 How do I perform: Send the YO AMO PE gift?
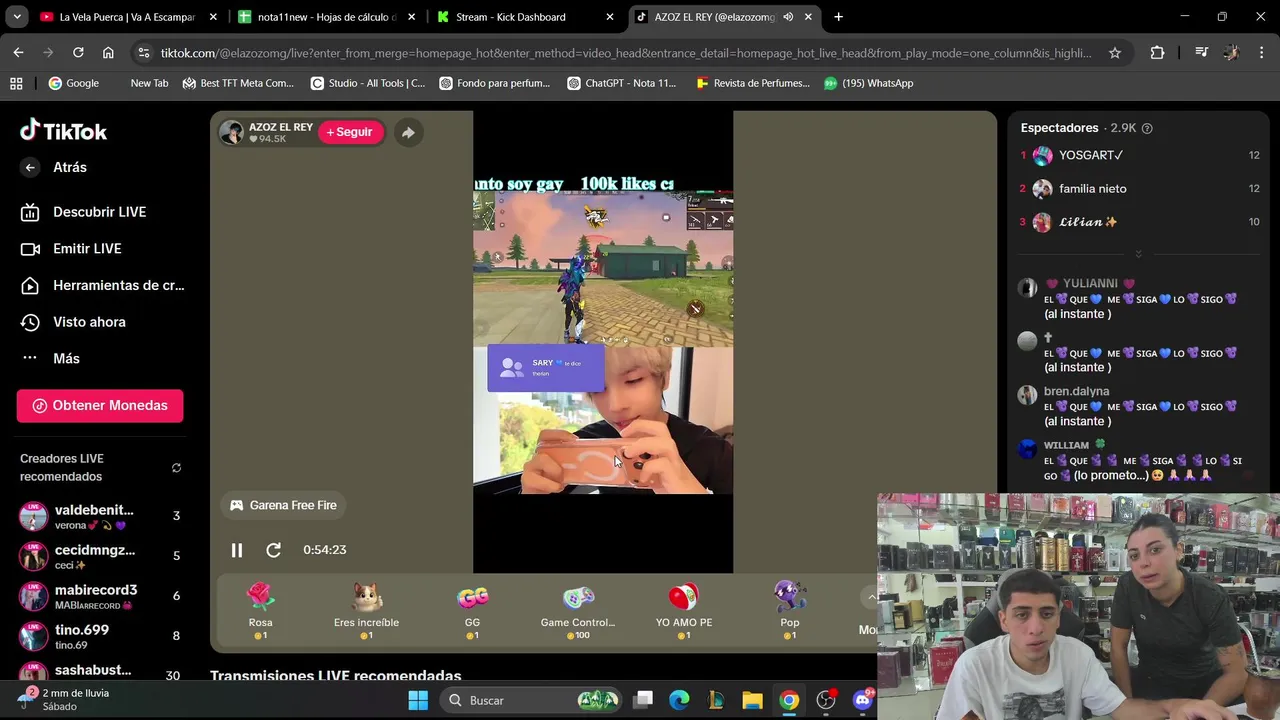(684, 610)
